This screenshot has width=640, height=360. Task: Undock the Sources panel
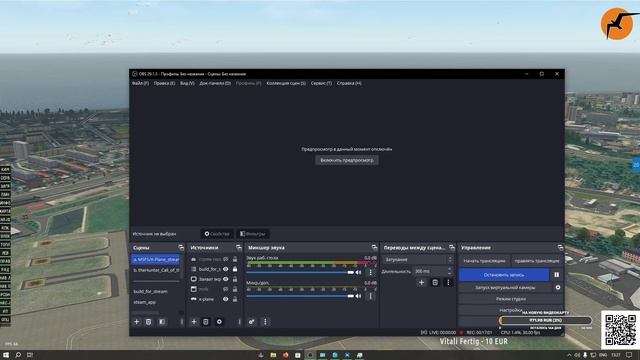(239, 247)
